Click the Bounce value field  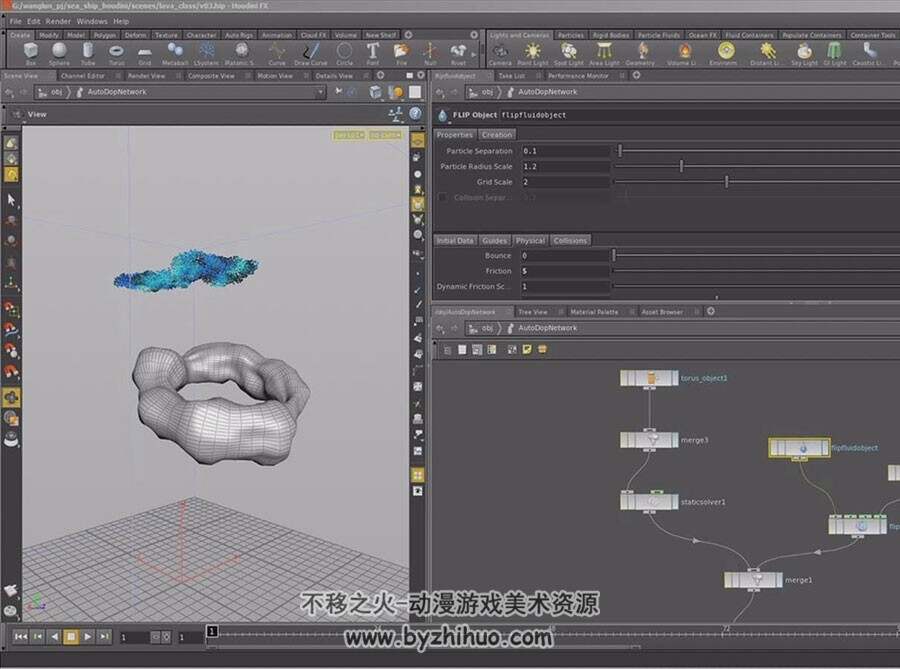coord(565,255)
